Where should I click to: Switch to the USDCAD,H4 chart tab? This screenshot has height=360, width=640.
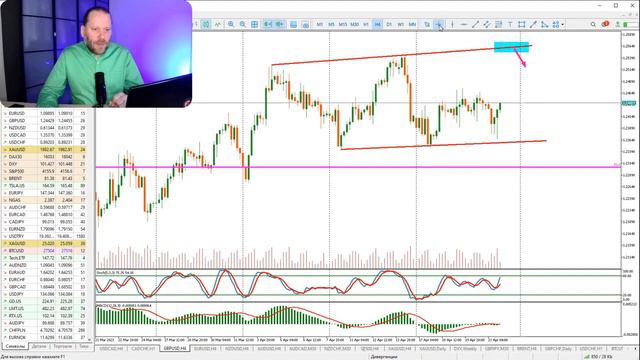coord(111,349)
